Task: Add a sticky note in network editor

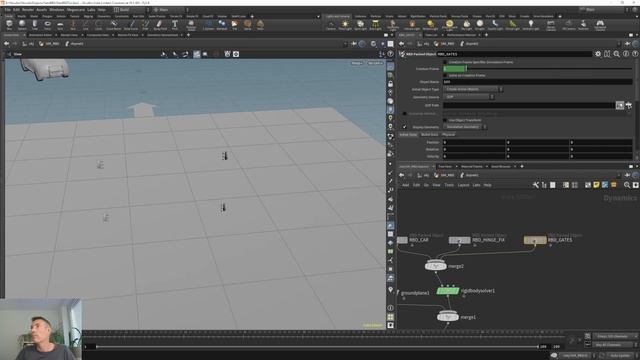Action: 596,185
